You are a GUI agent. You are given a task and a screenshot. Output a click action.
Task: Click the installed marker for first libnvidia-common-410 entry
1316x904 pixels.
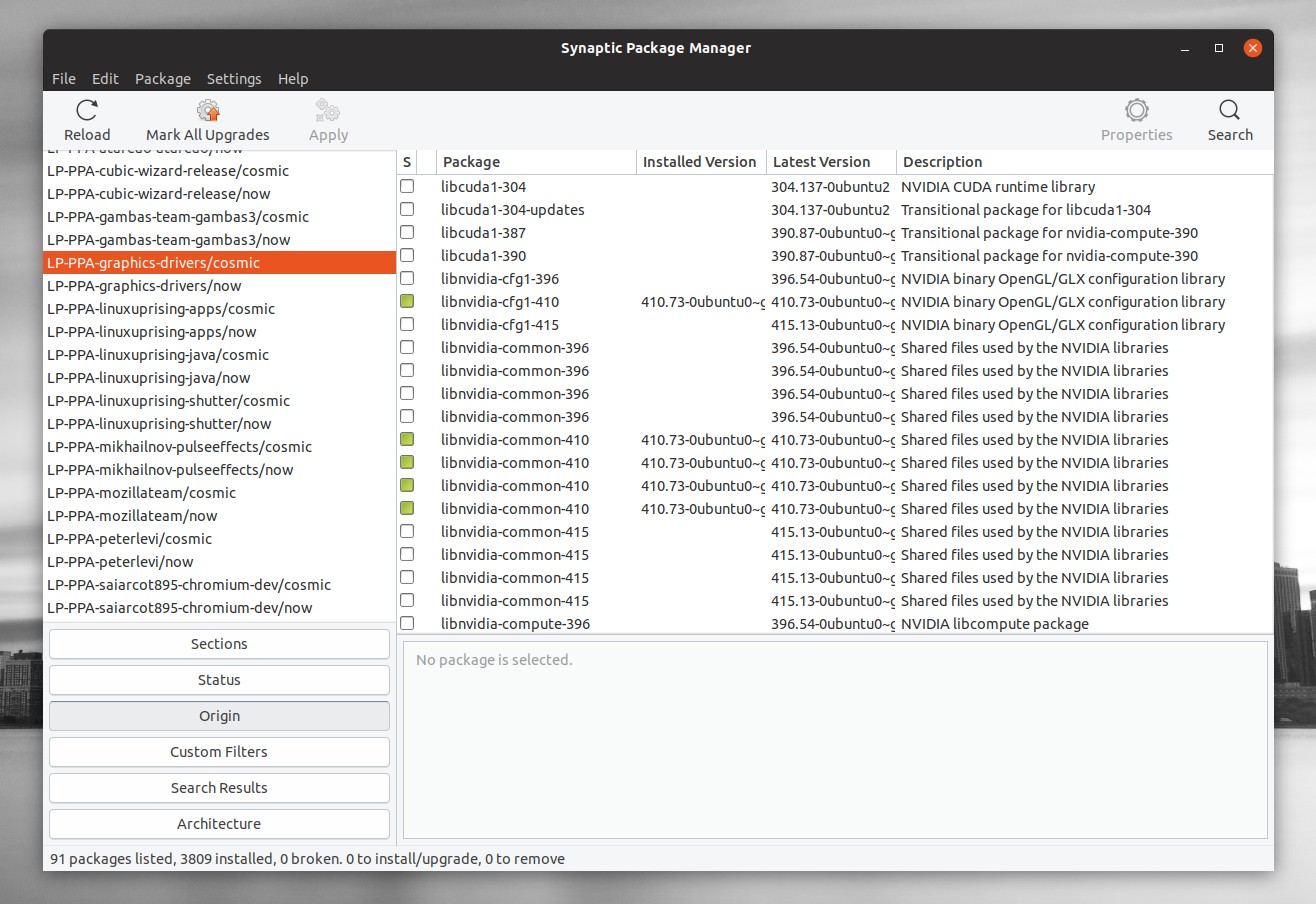(x=407, y=439)
